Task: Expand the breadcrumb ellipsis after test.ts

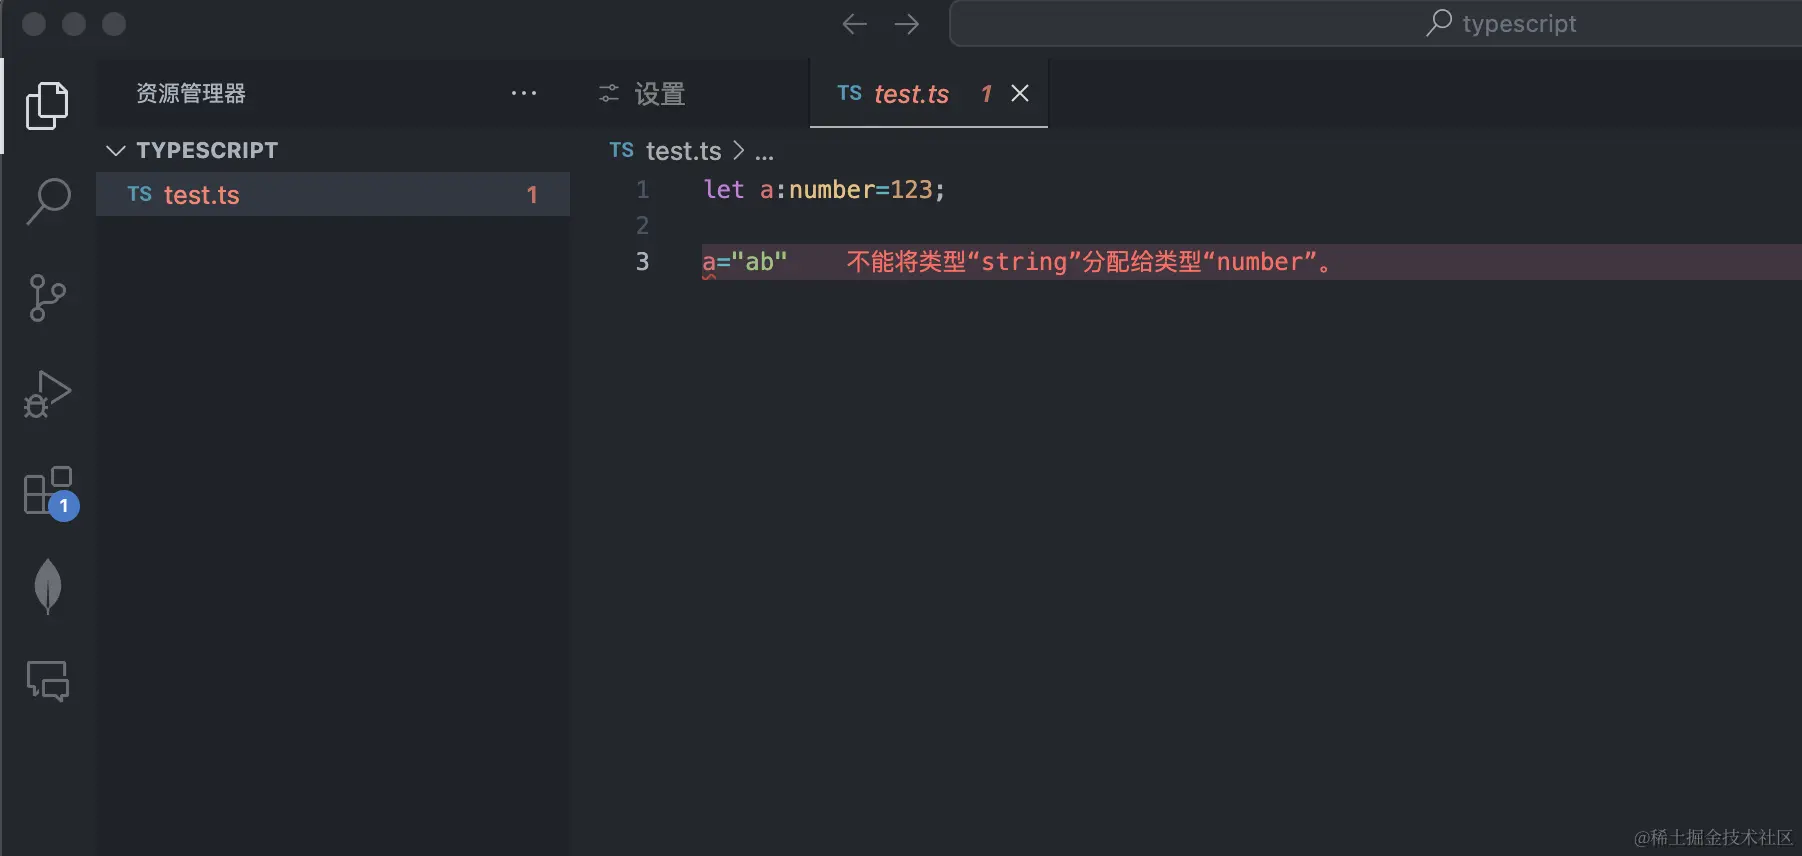Action: coord(764,152)
